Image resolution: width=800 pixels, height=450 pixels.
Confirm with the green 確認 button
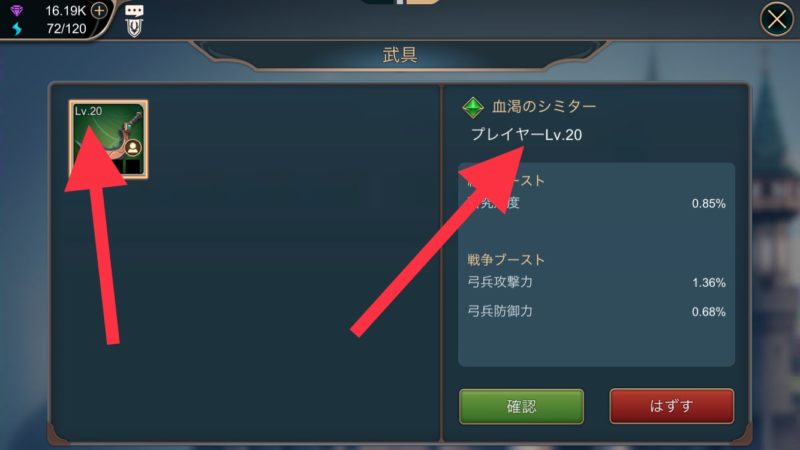click(521, 407)
